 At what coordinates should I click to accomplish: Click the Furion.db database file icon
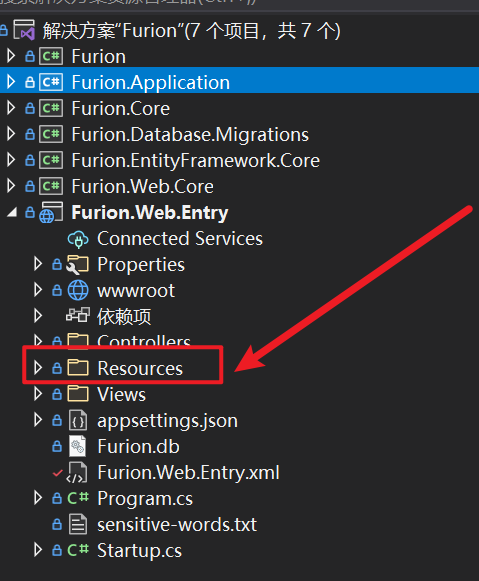tap(78, 446)
